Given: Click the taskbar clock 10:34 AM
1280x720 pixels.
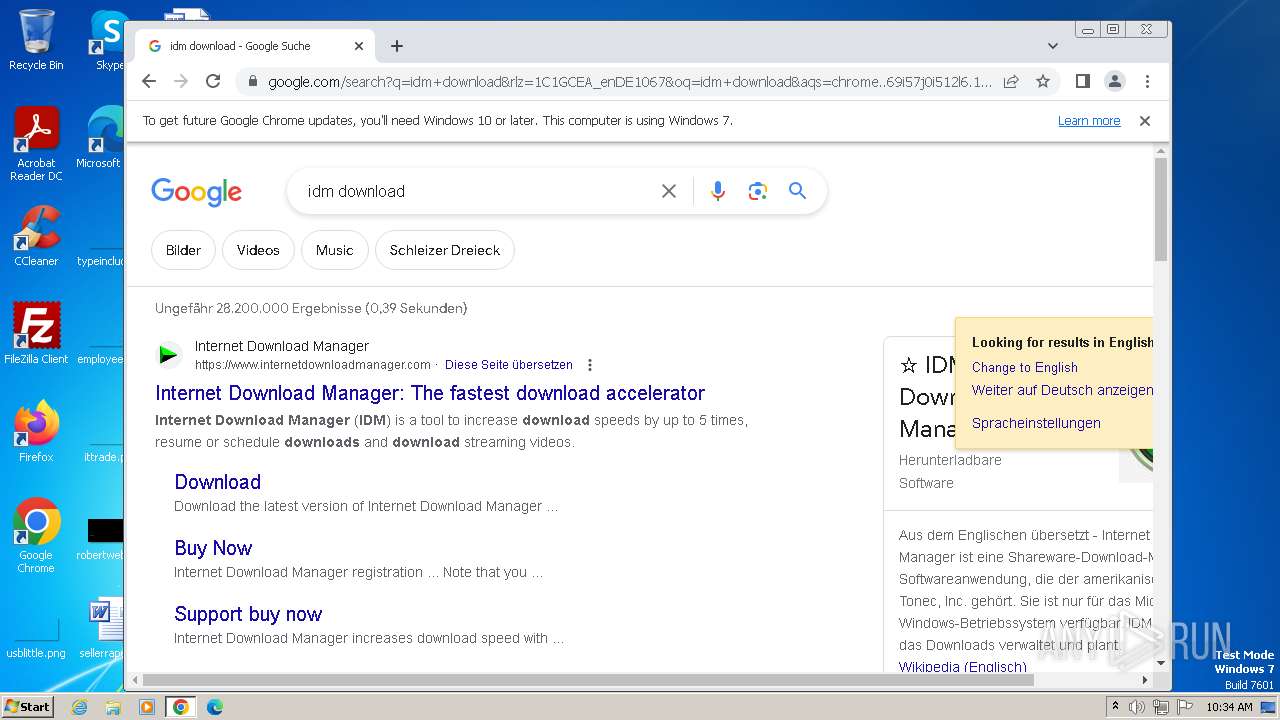Looking at the screenshot, I should 1229,707.
